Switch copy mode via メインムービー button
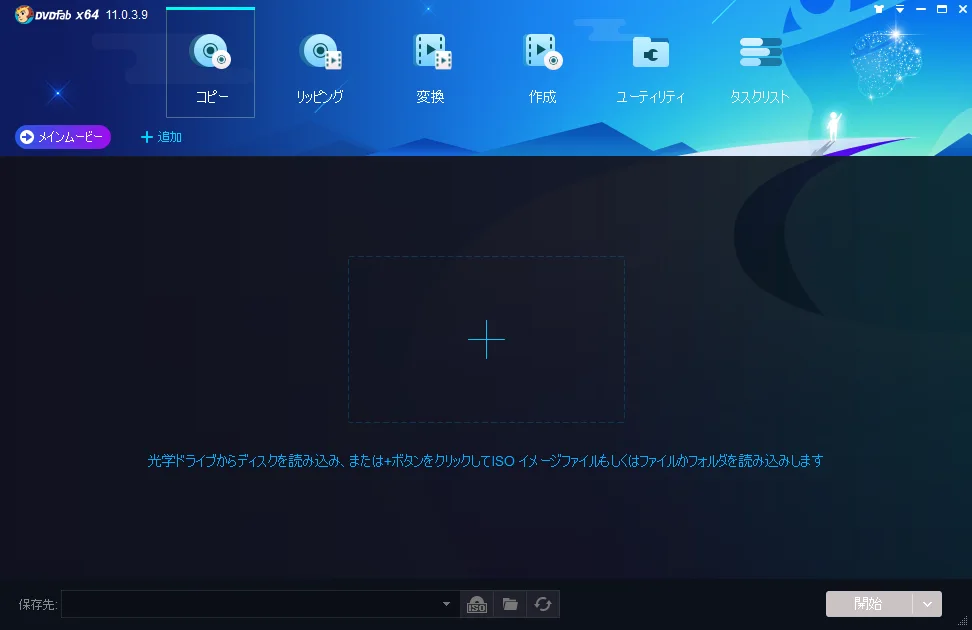Image resolution: width=972 pixels, height=630 pixels. point(62,137)
